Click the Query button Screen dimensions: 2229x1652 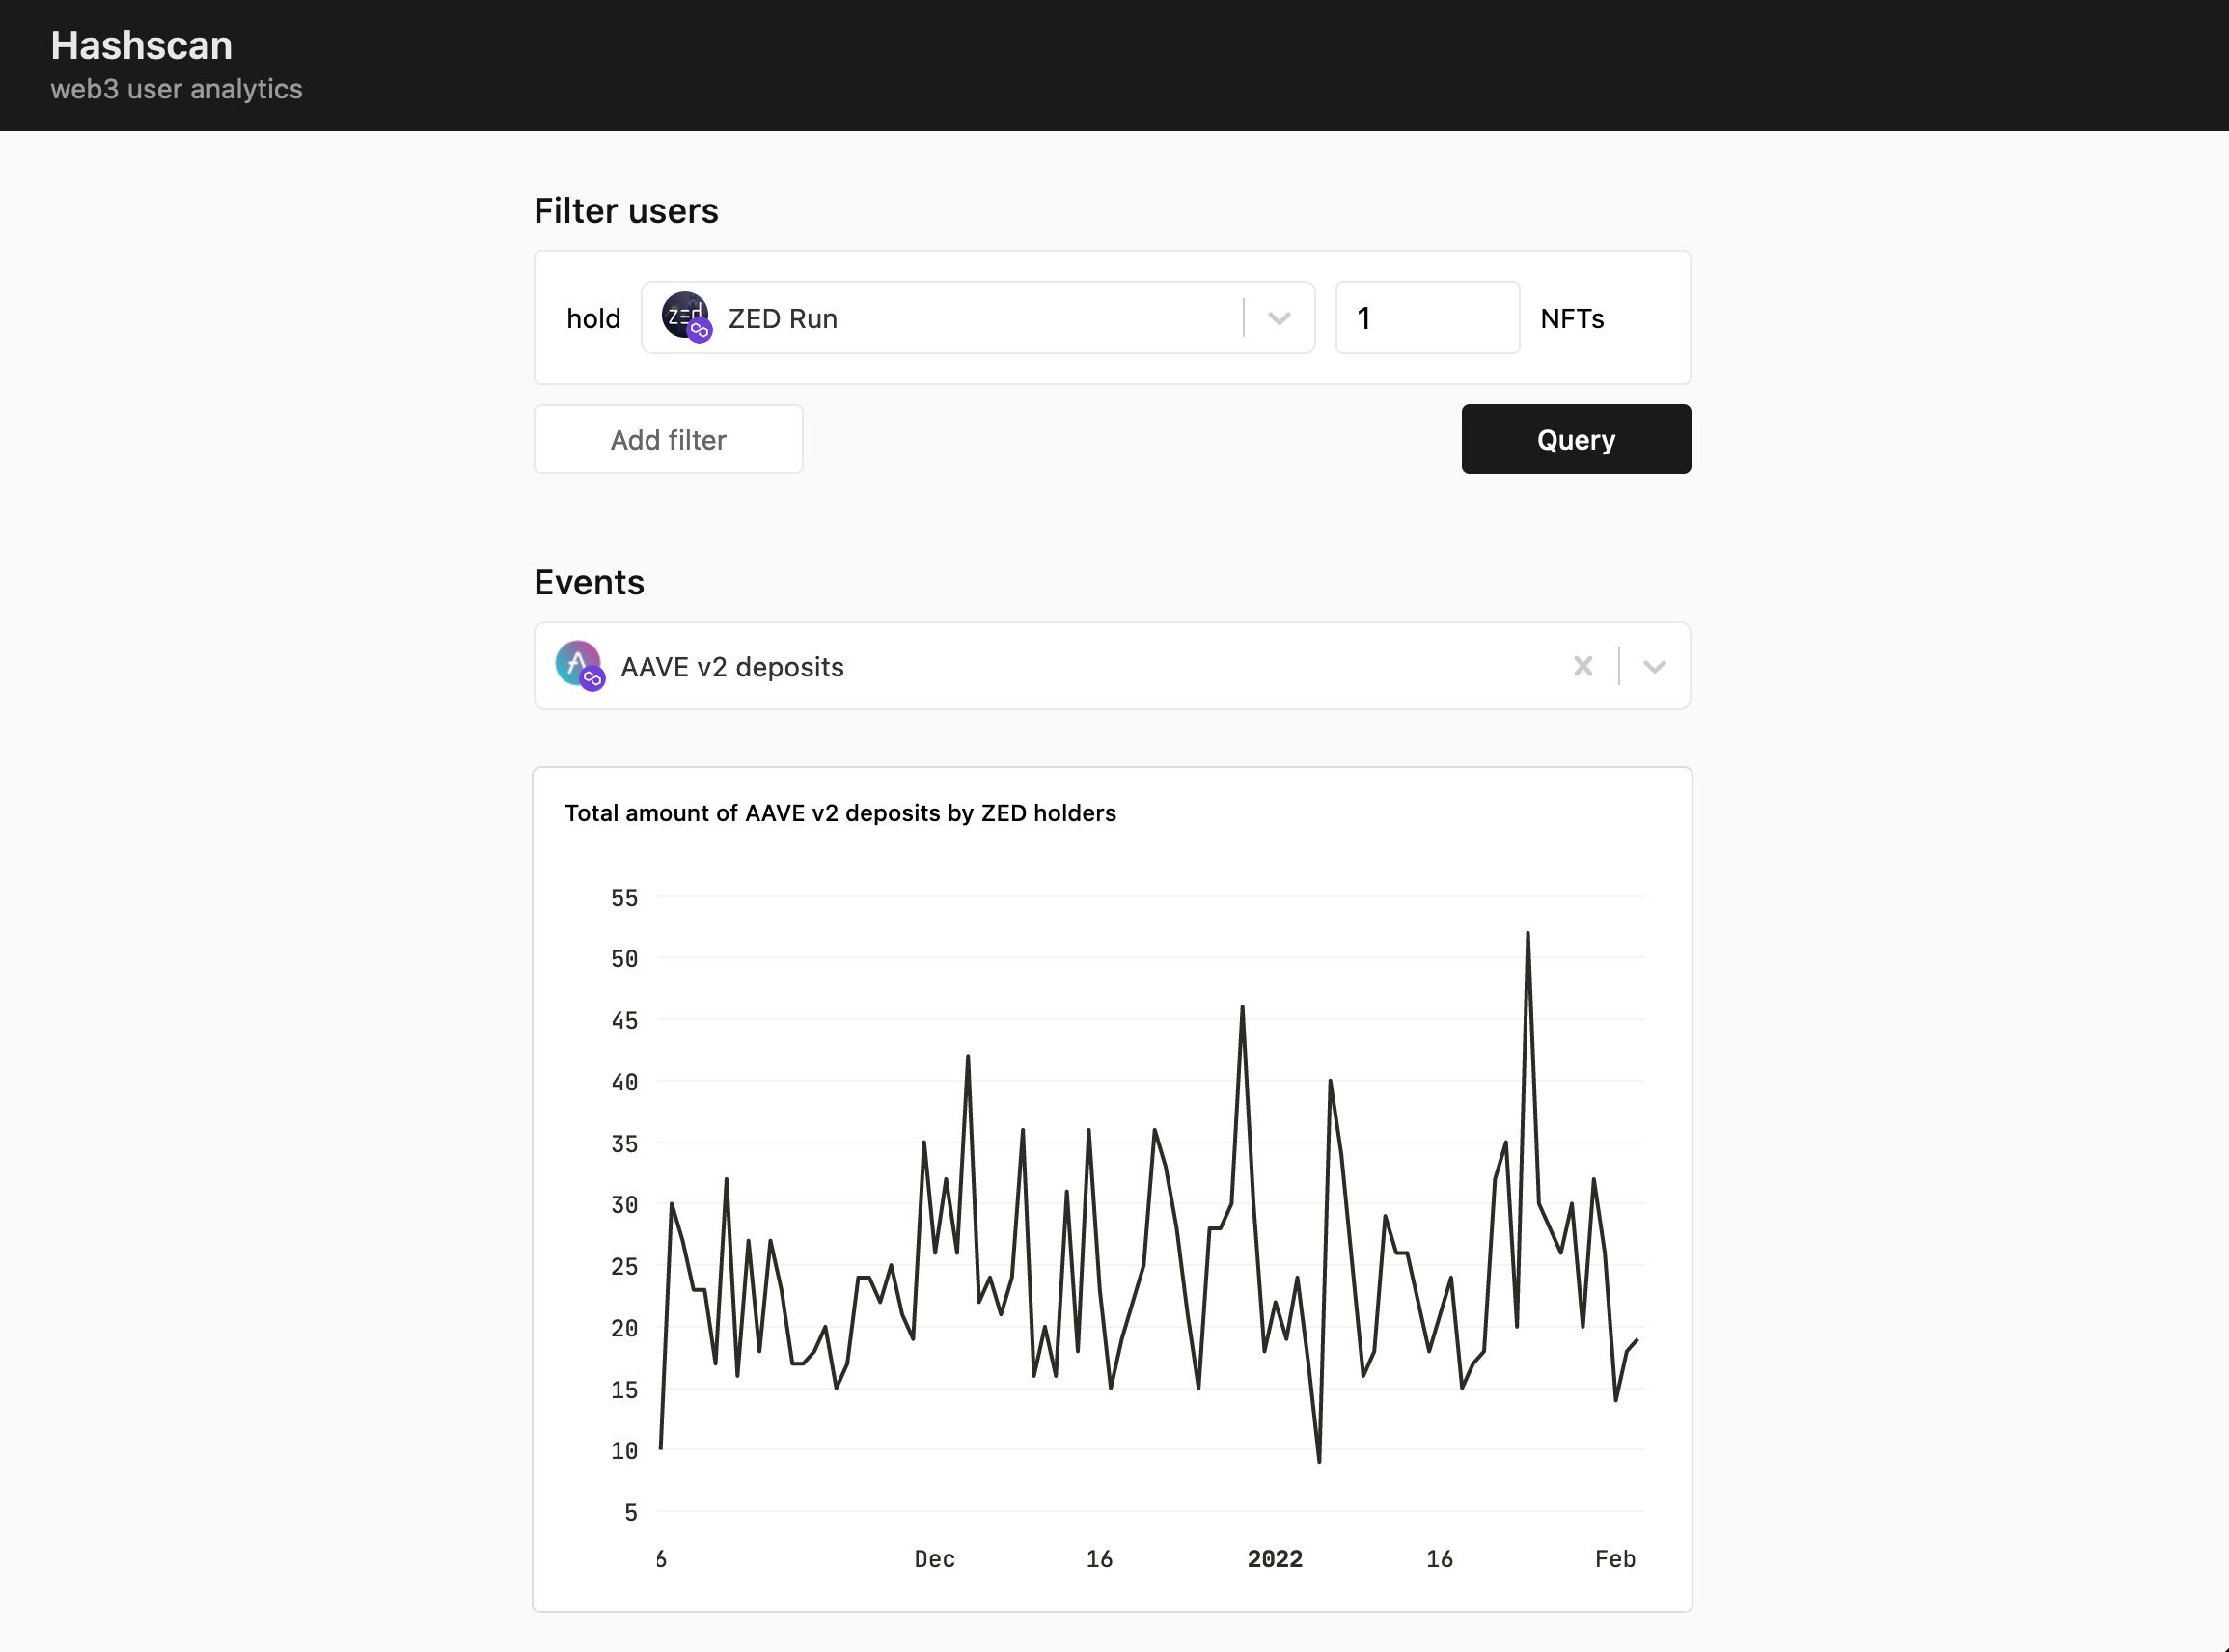click(x=1576, y=439)
